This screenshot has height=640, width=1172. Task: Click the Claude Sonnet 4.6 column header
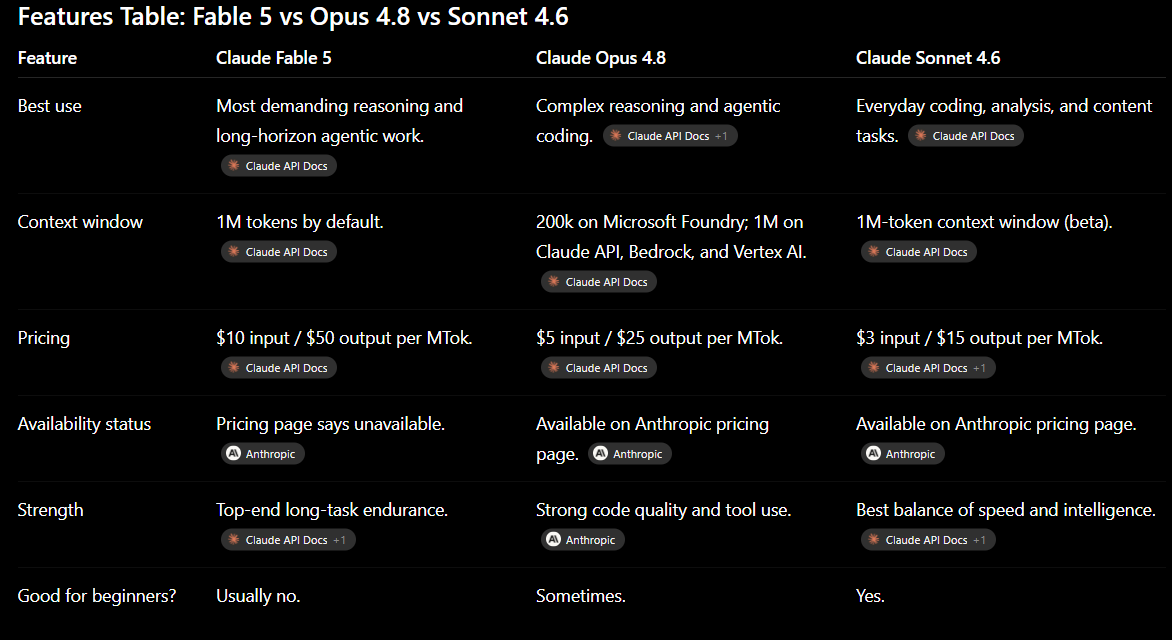click(x=928, y=58)
